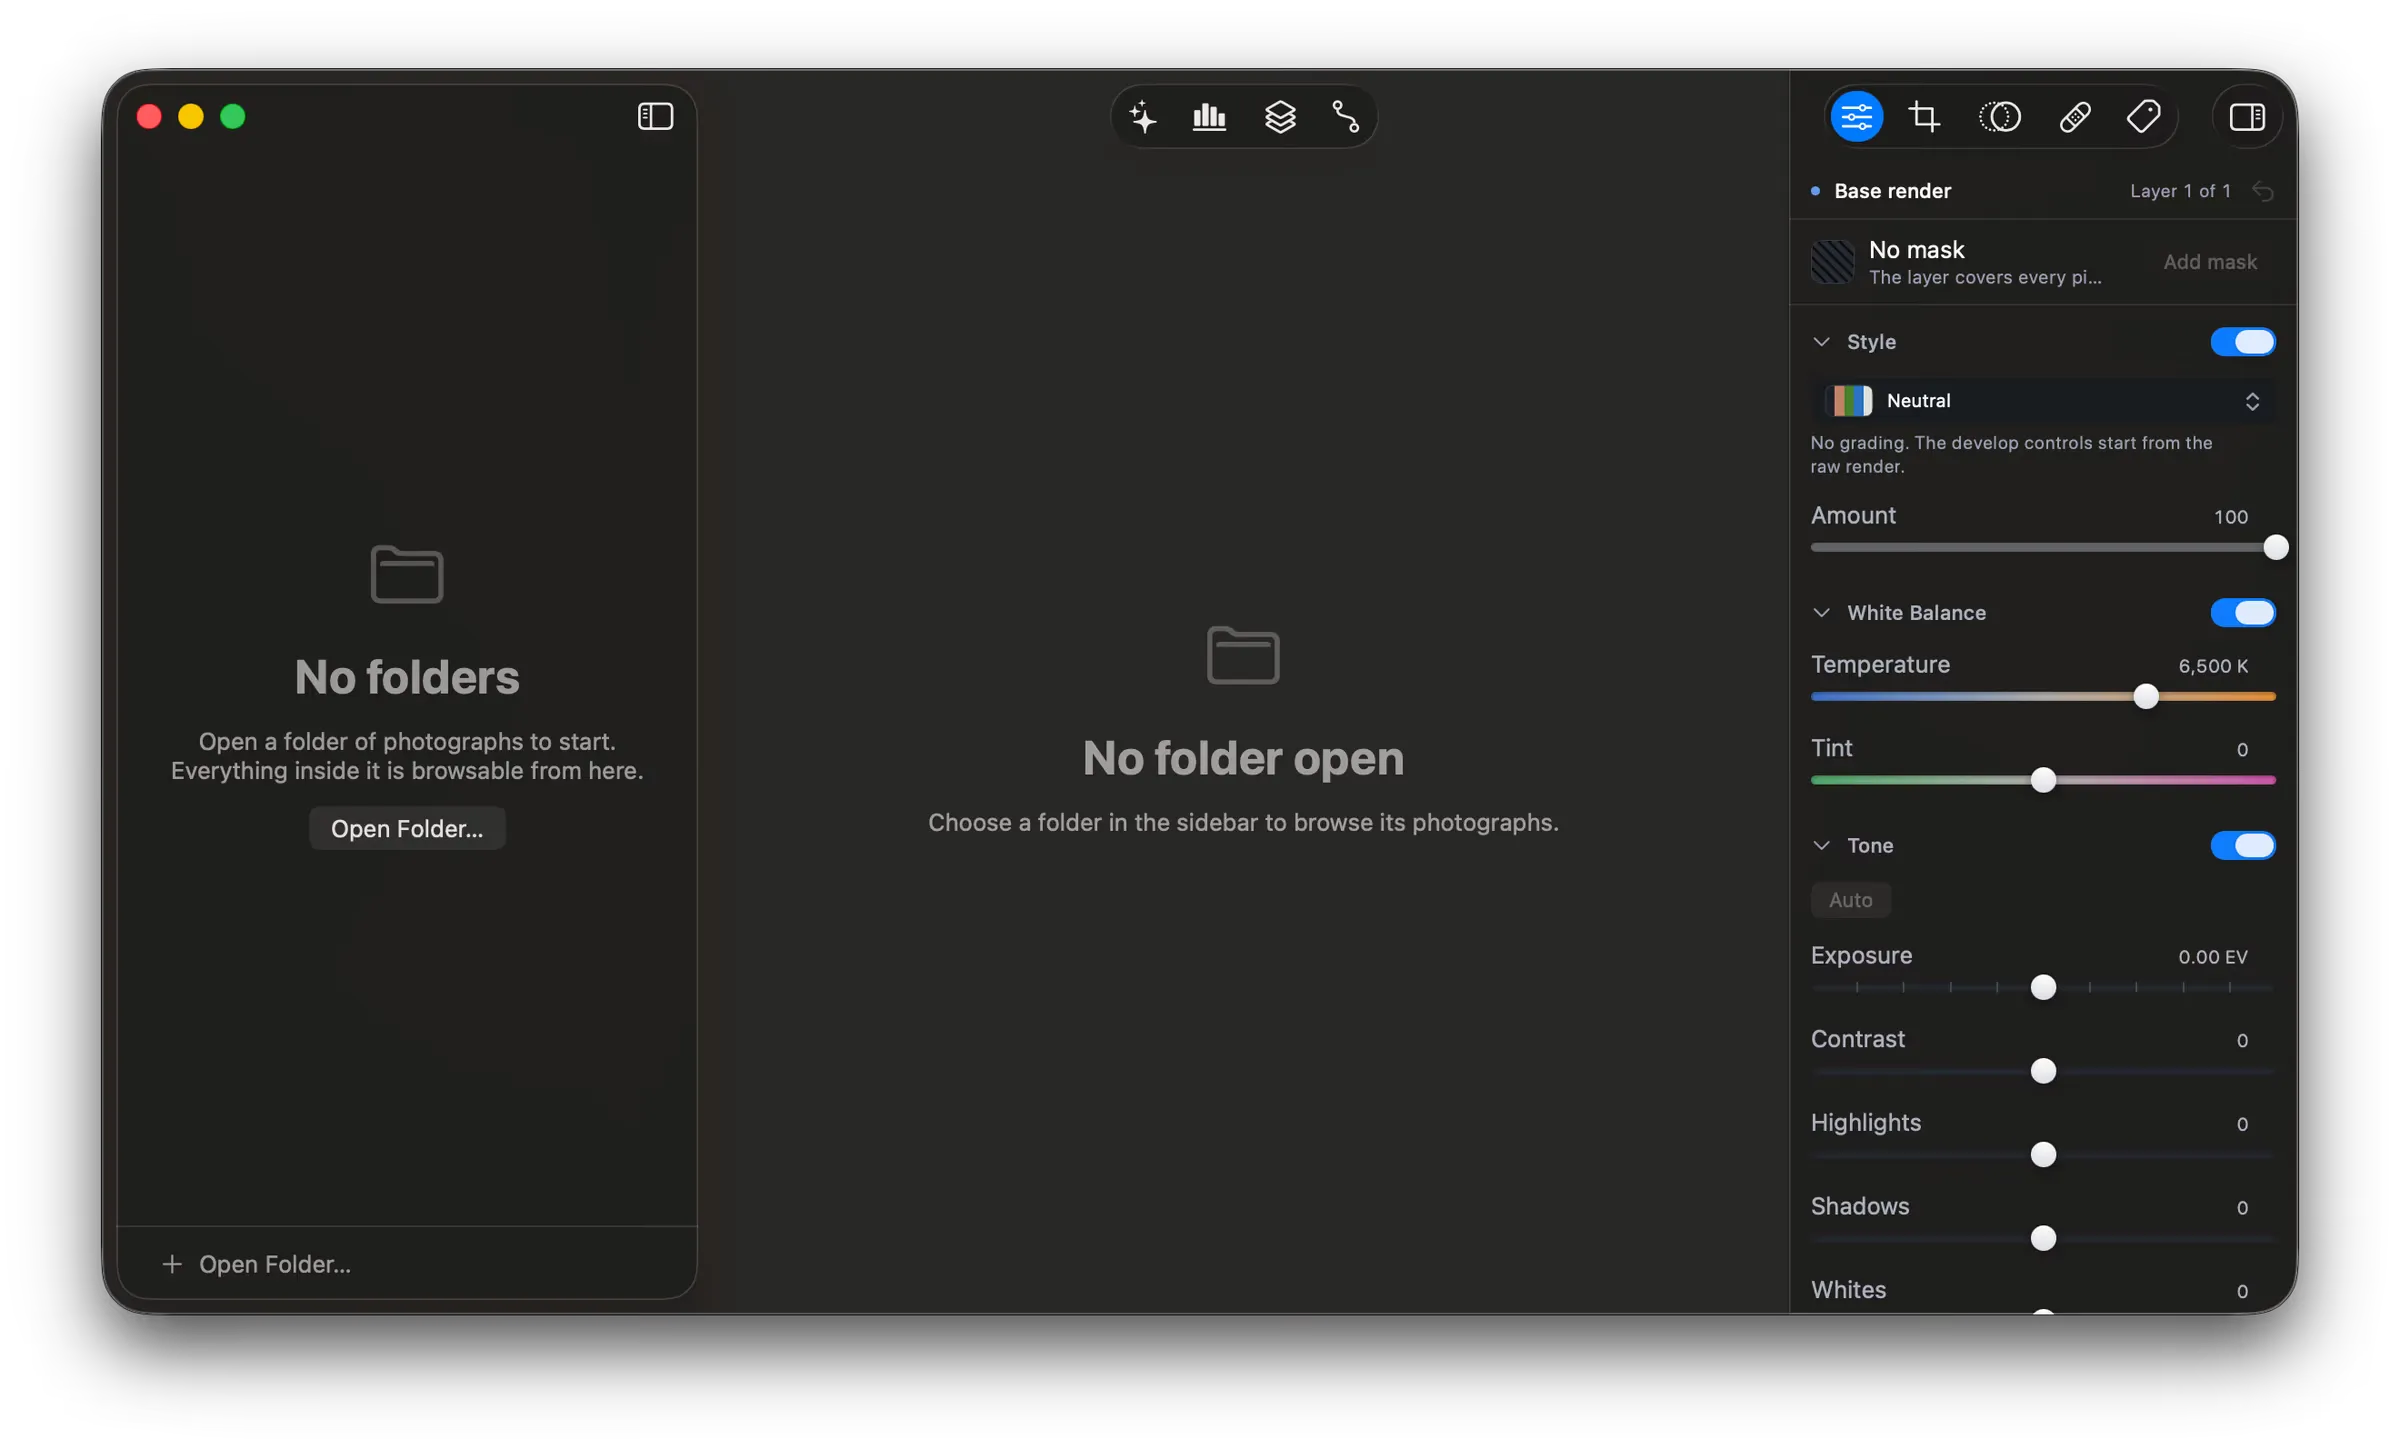2400x1449 pixels.
Task: Collapse the Style section chevron
Action: (1821, 342)
